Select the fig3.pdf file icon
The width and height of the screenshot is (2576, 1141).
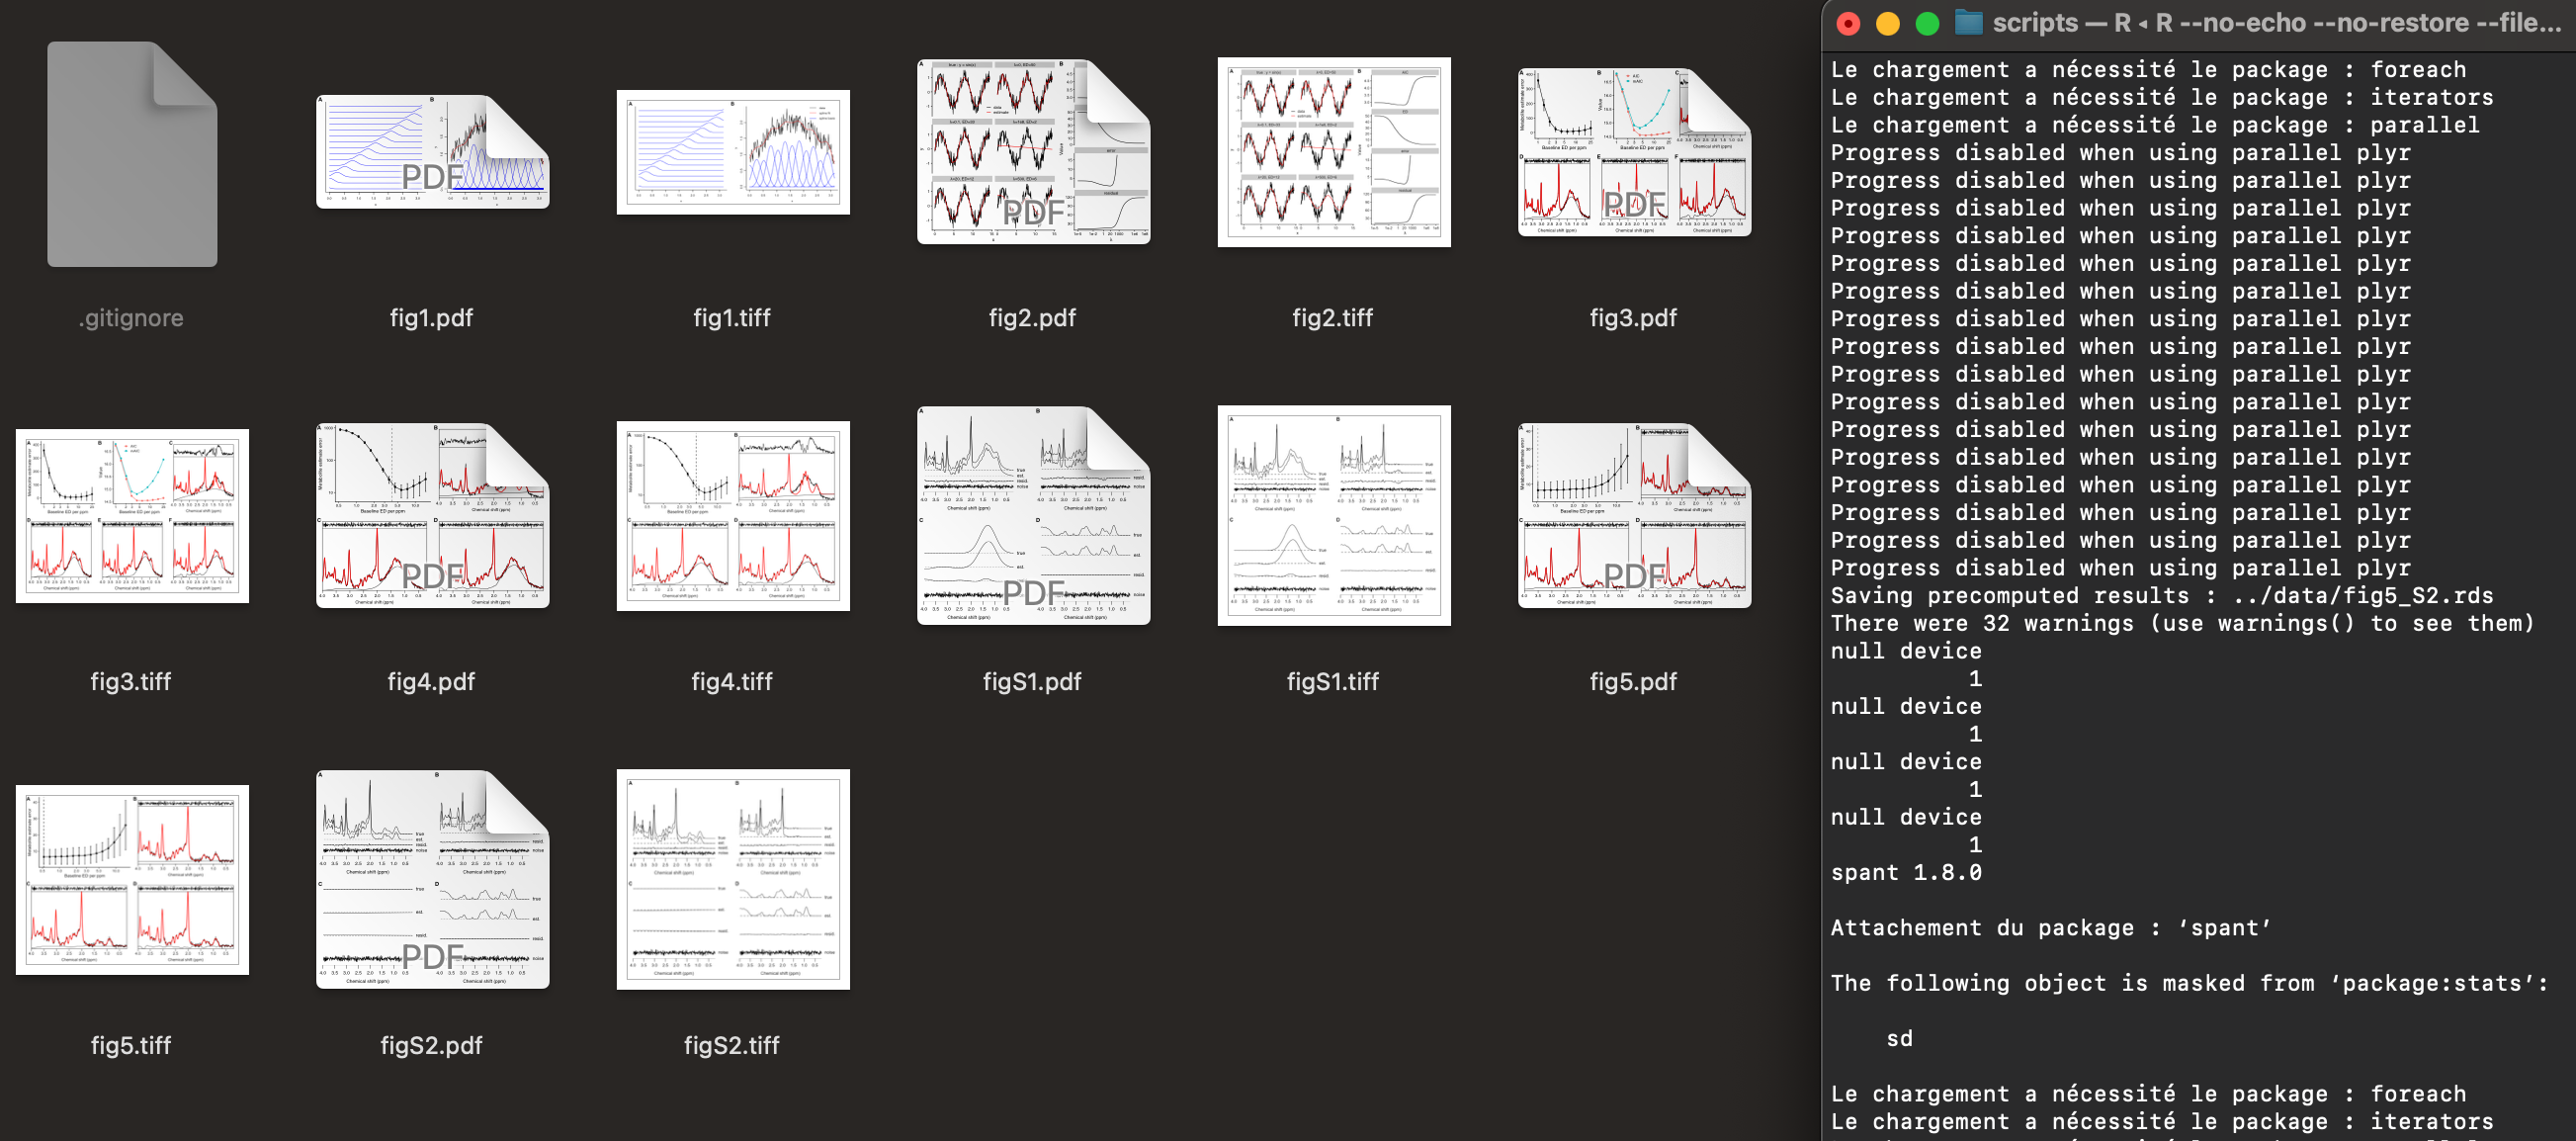point(1633,152)
